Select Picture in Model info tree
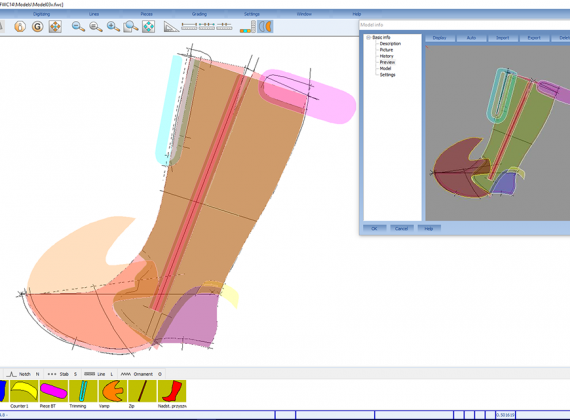This screenshot has width=570, height=420. (x=386, y=50)
